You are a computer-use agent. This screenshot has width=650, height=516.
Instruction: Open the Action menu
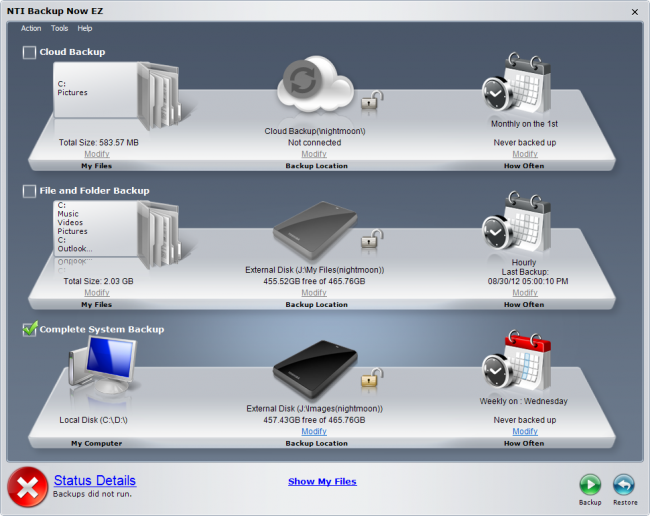click(x=31, y=28)
